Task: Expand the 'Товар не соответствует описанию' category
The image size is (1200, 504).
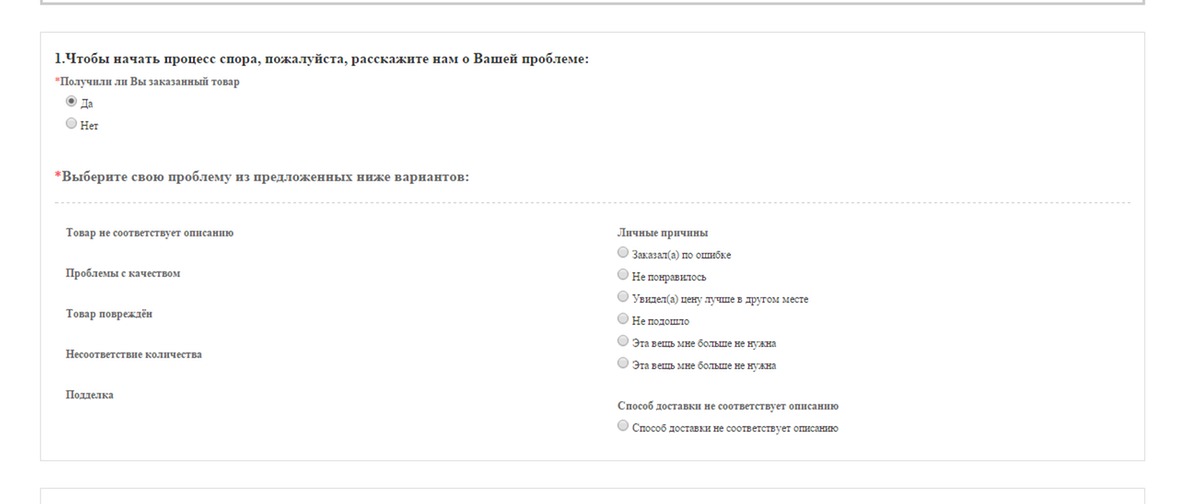Action: [x=150, y=233]
